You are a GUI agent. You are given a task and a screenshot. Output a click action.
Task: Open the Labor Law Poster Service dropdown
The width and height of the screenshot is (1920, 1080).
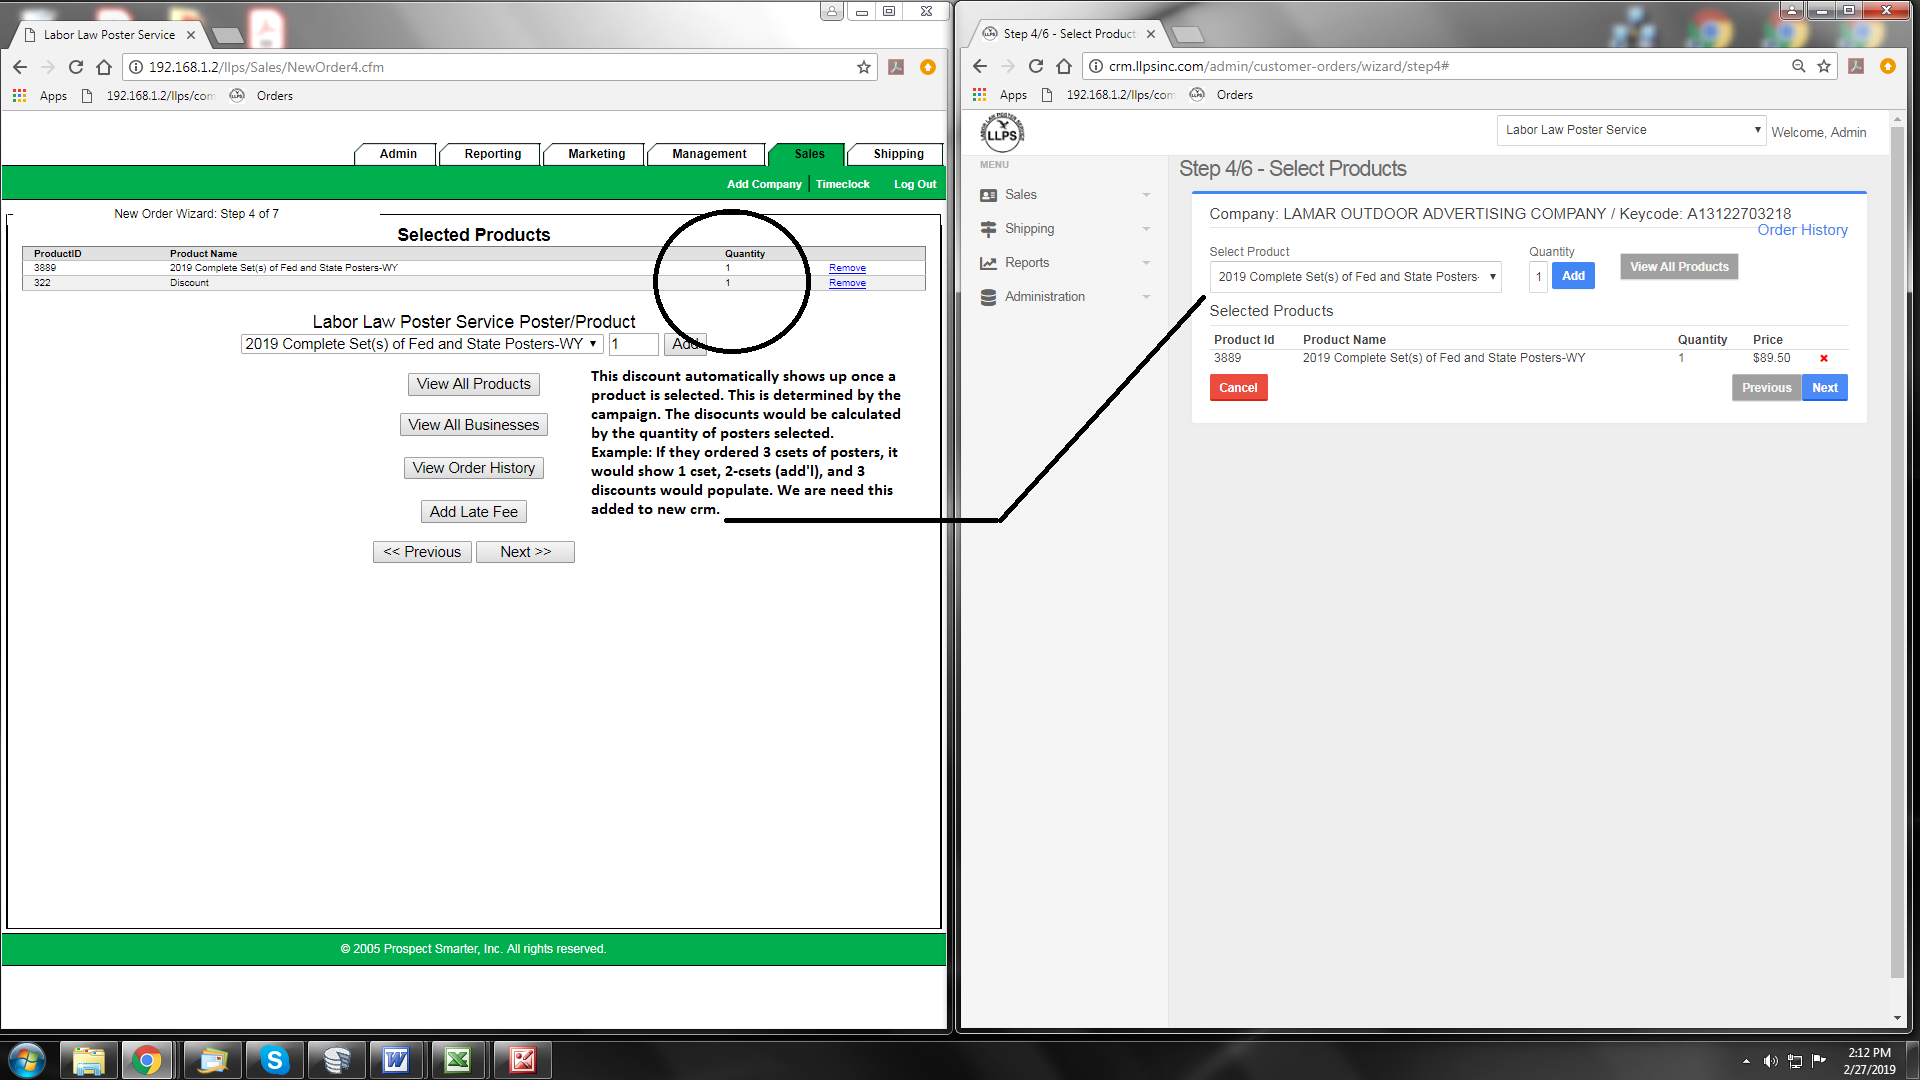tap(1630, 130)
